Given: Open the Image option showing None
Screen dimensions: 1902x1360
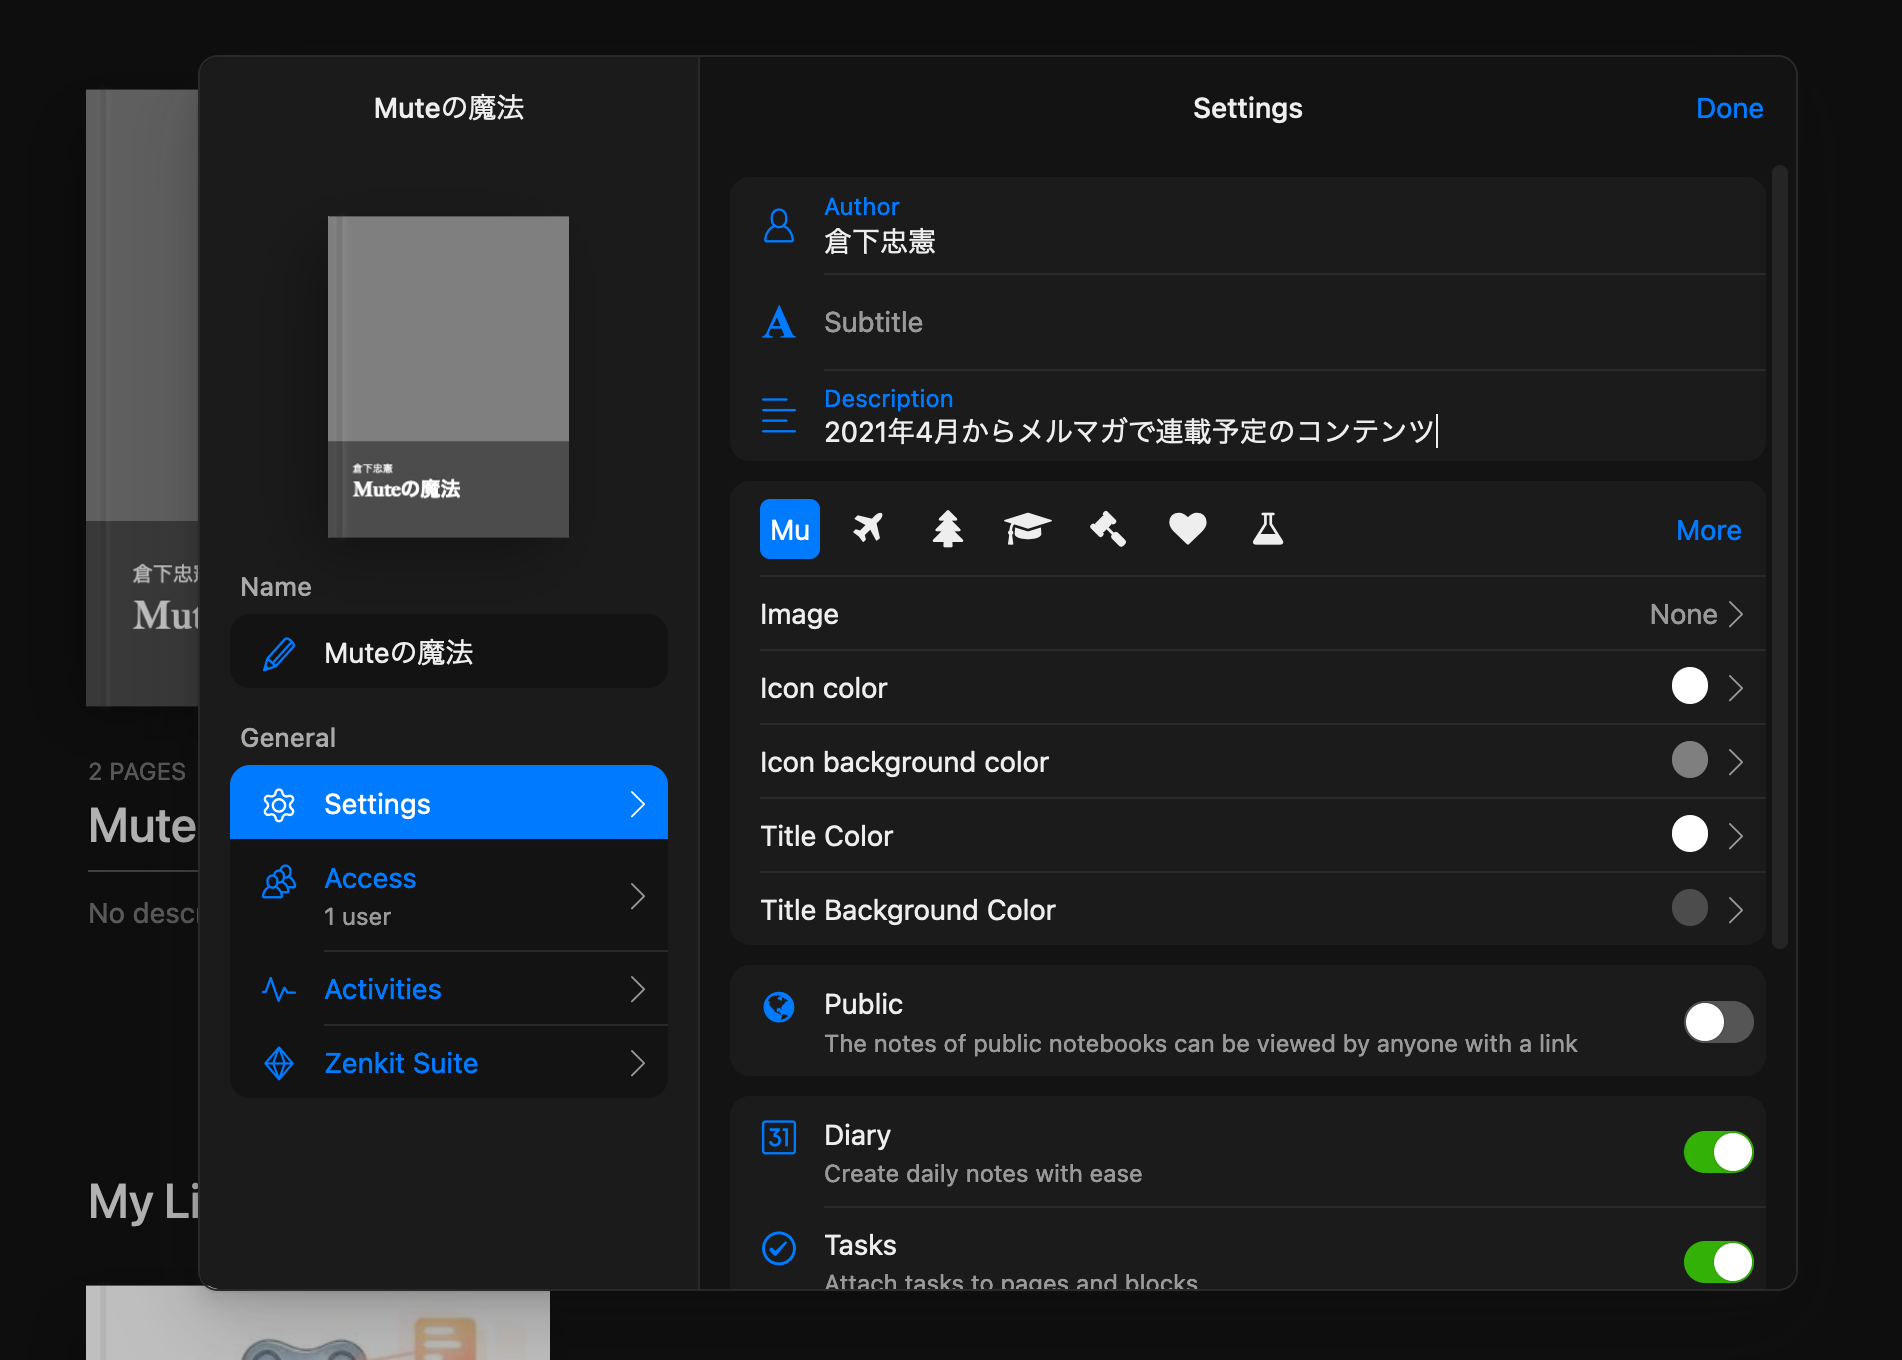Looking at the screenshot, I should tap(1696, 614).
